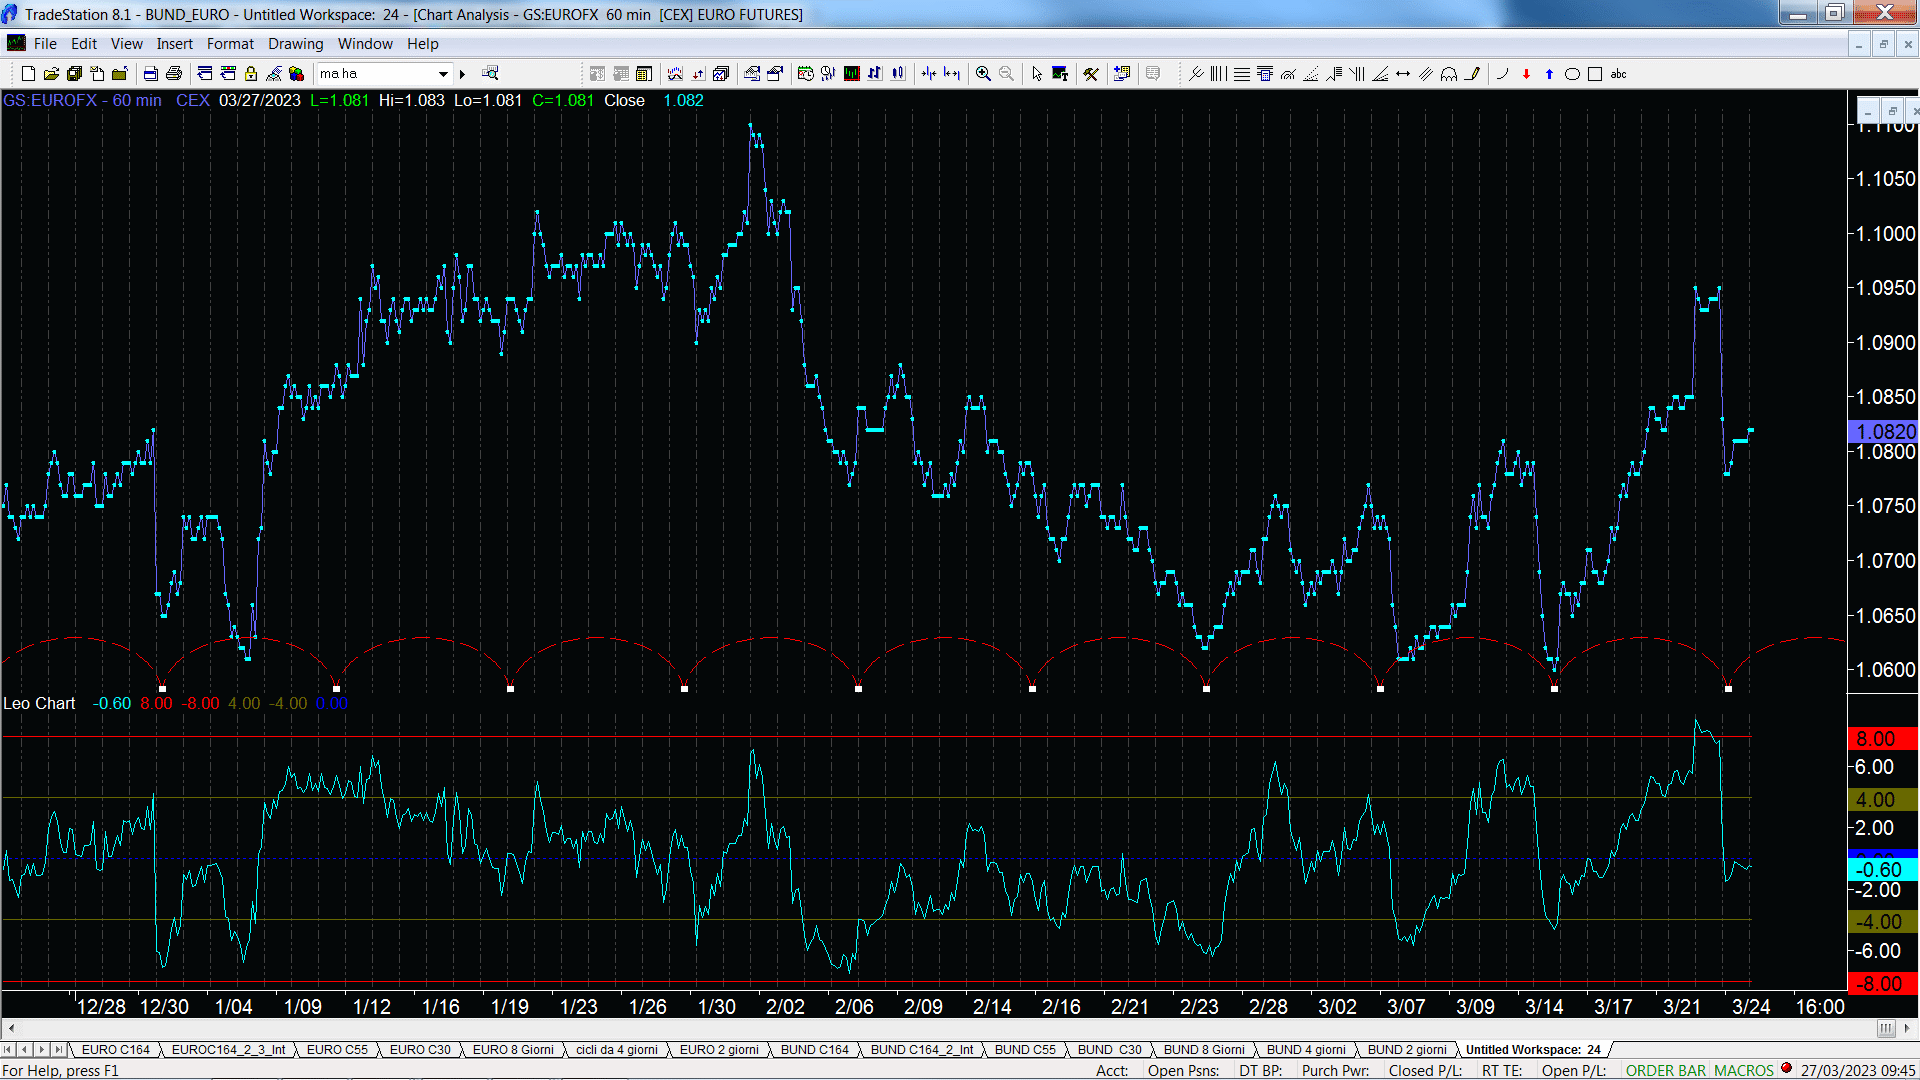This screenshot has height=1080, width=1920.
Task: Click the -0.60 indicator value marker
Action: (1883, 870)
